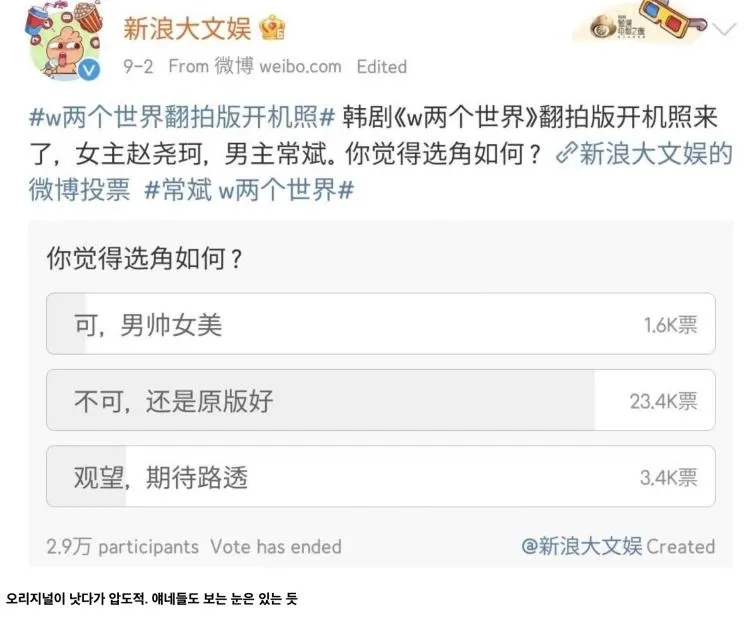This screenshot has width=750, height=626.
Task: Click the link chain icon before 新浪大文娱的
Action: (566, 154)
